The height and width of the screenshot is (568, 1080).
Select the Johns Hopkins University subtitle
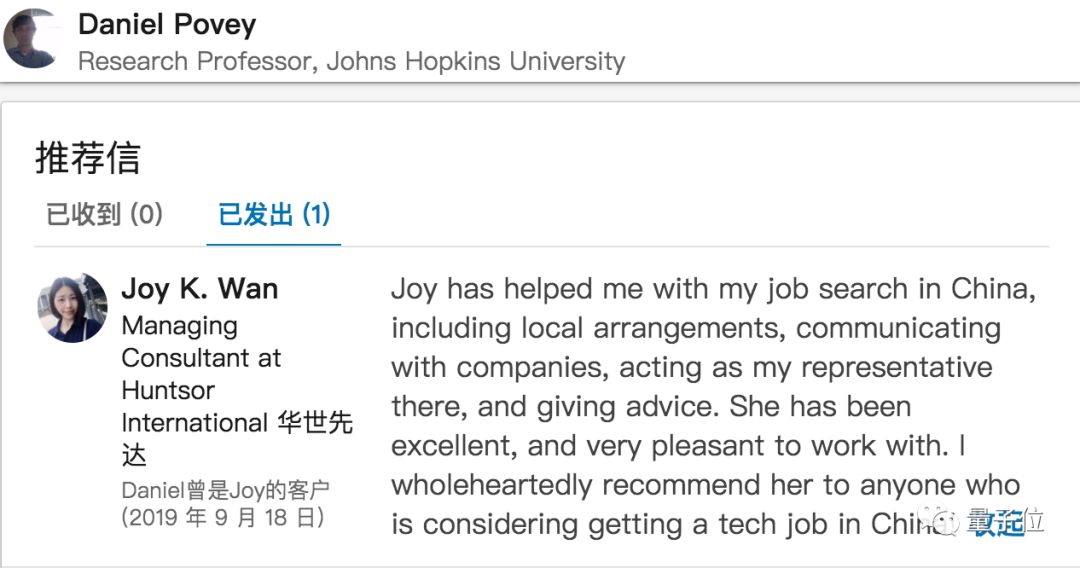click(475, 61)
